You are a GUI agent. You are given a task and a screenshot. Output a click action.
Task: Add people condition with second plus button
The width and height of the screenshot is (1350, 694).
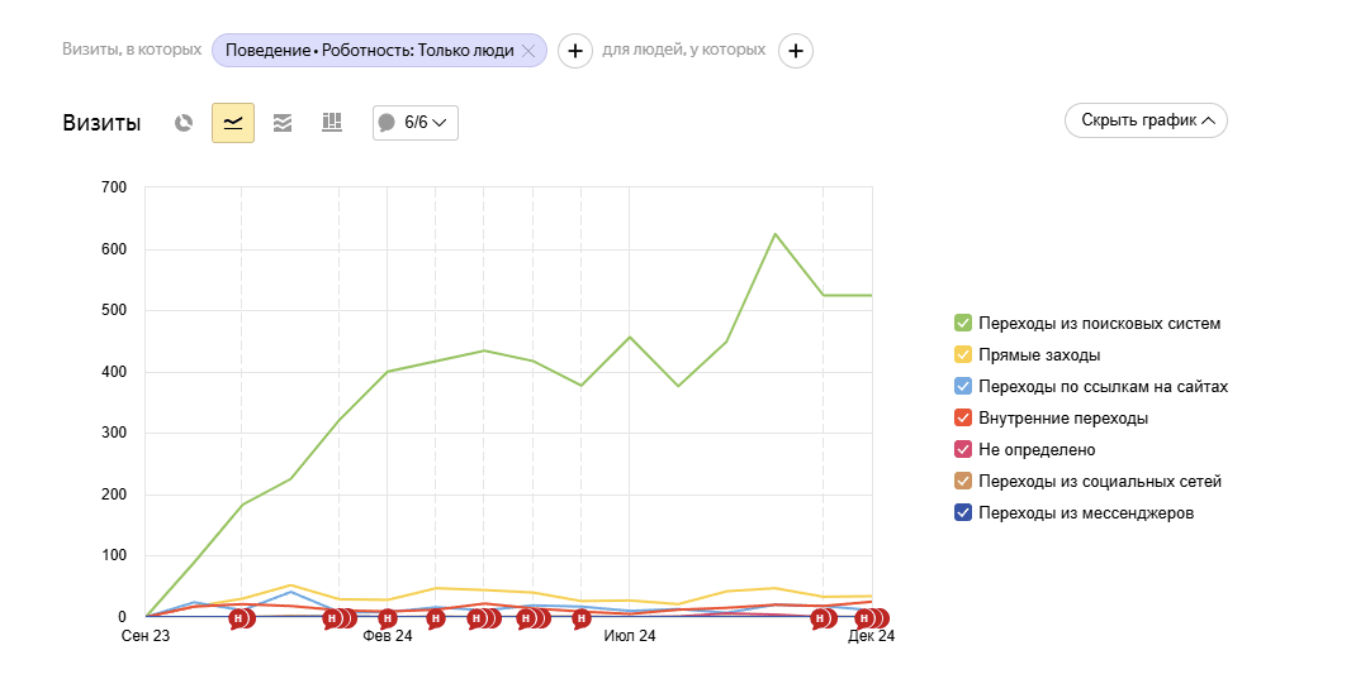(x=795, y=50)
